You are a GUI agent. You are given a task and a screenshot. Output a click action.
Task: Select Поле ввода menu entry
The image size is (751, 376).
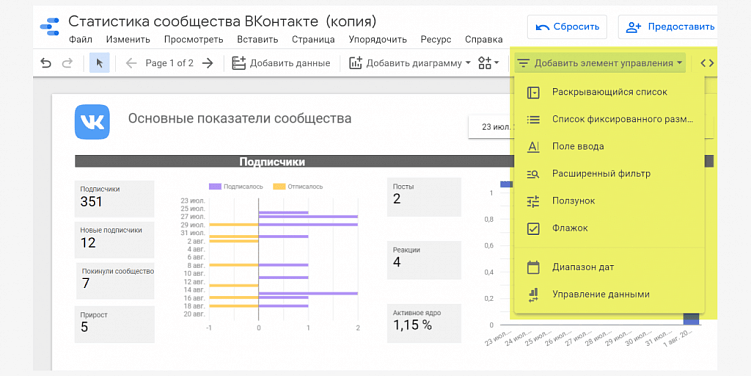point(609,147)
